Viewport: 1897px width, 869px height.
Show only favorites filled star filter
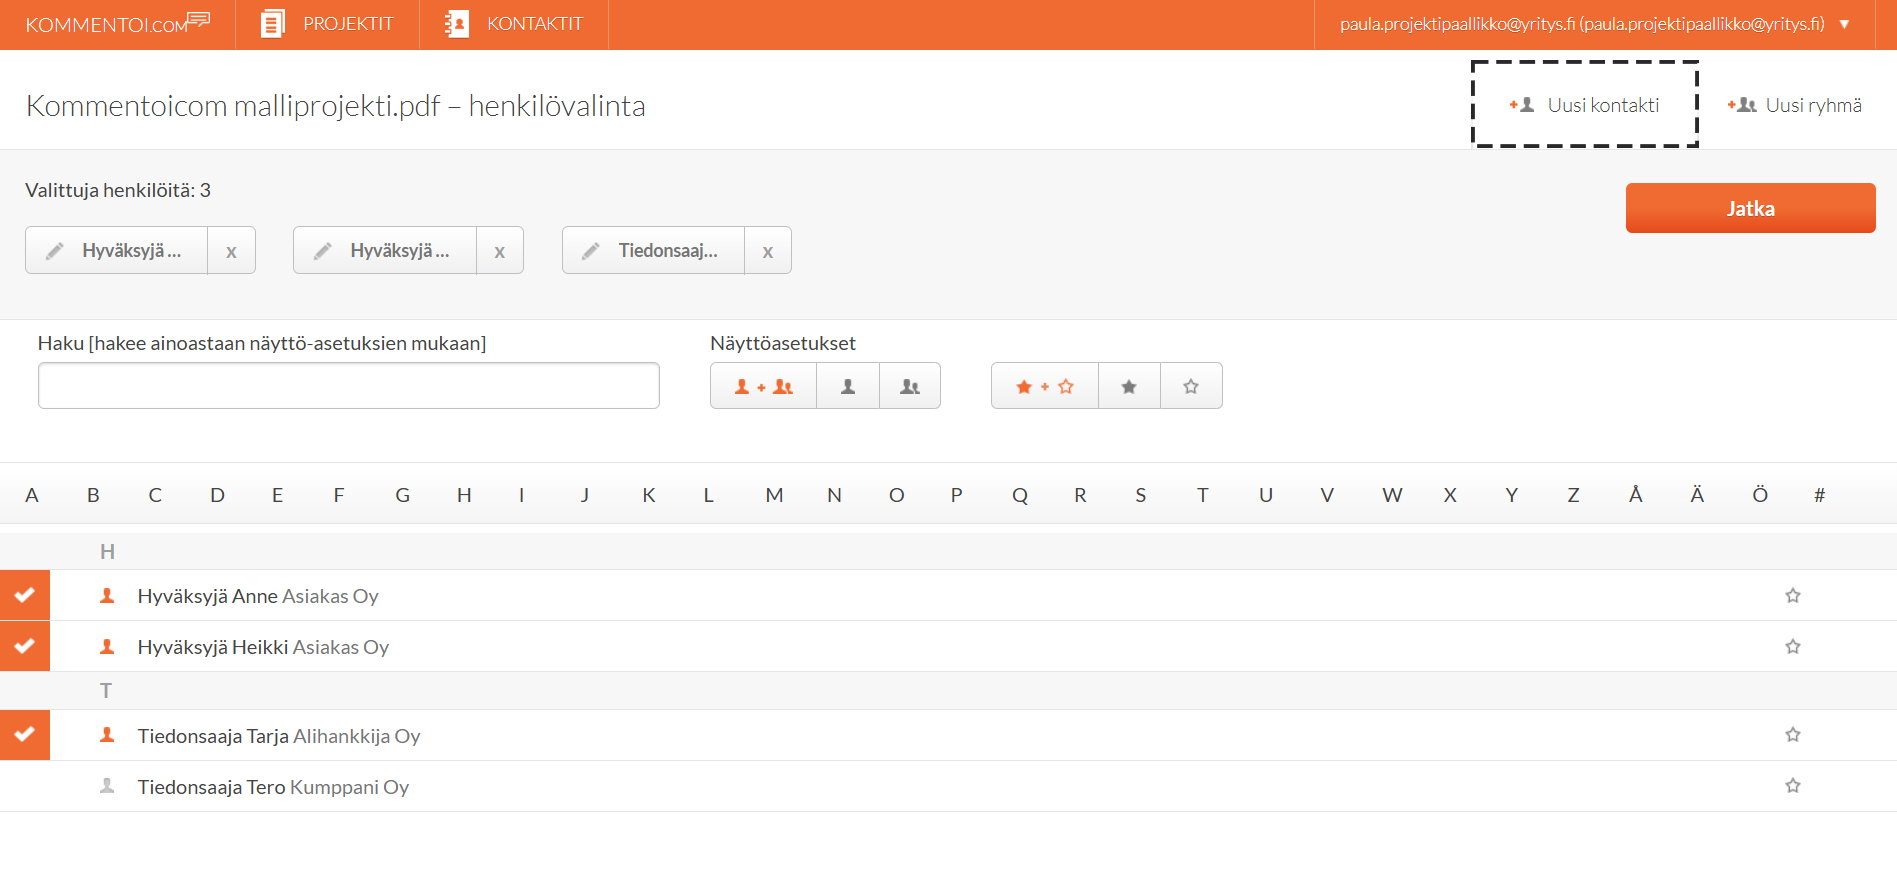click(1129, 386)
